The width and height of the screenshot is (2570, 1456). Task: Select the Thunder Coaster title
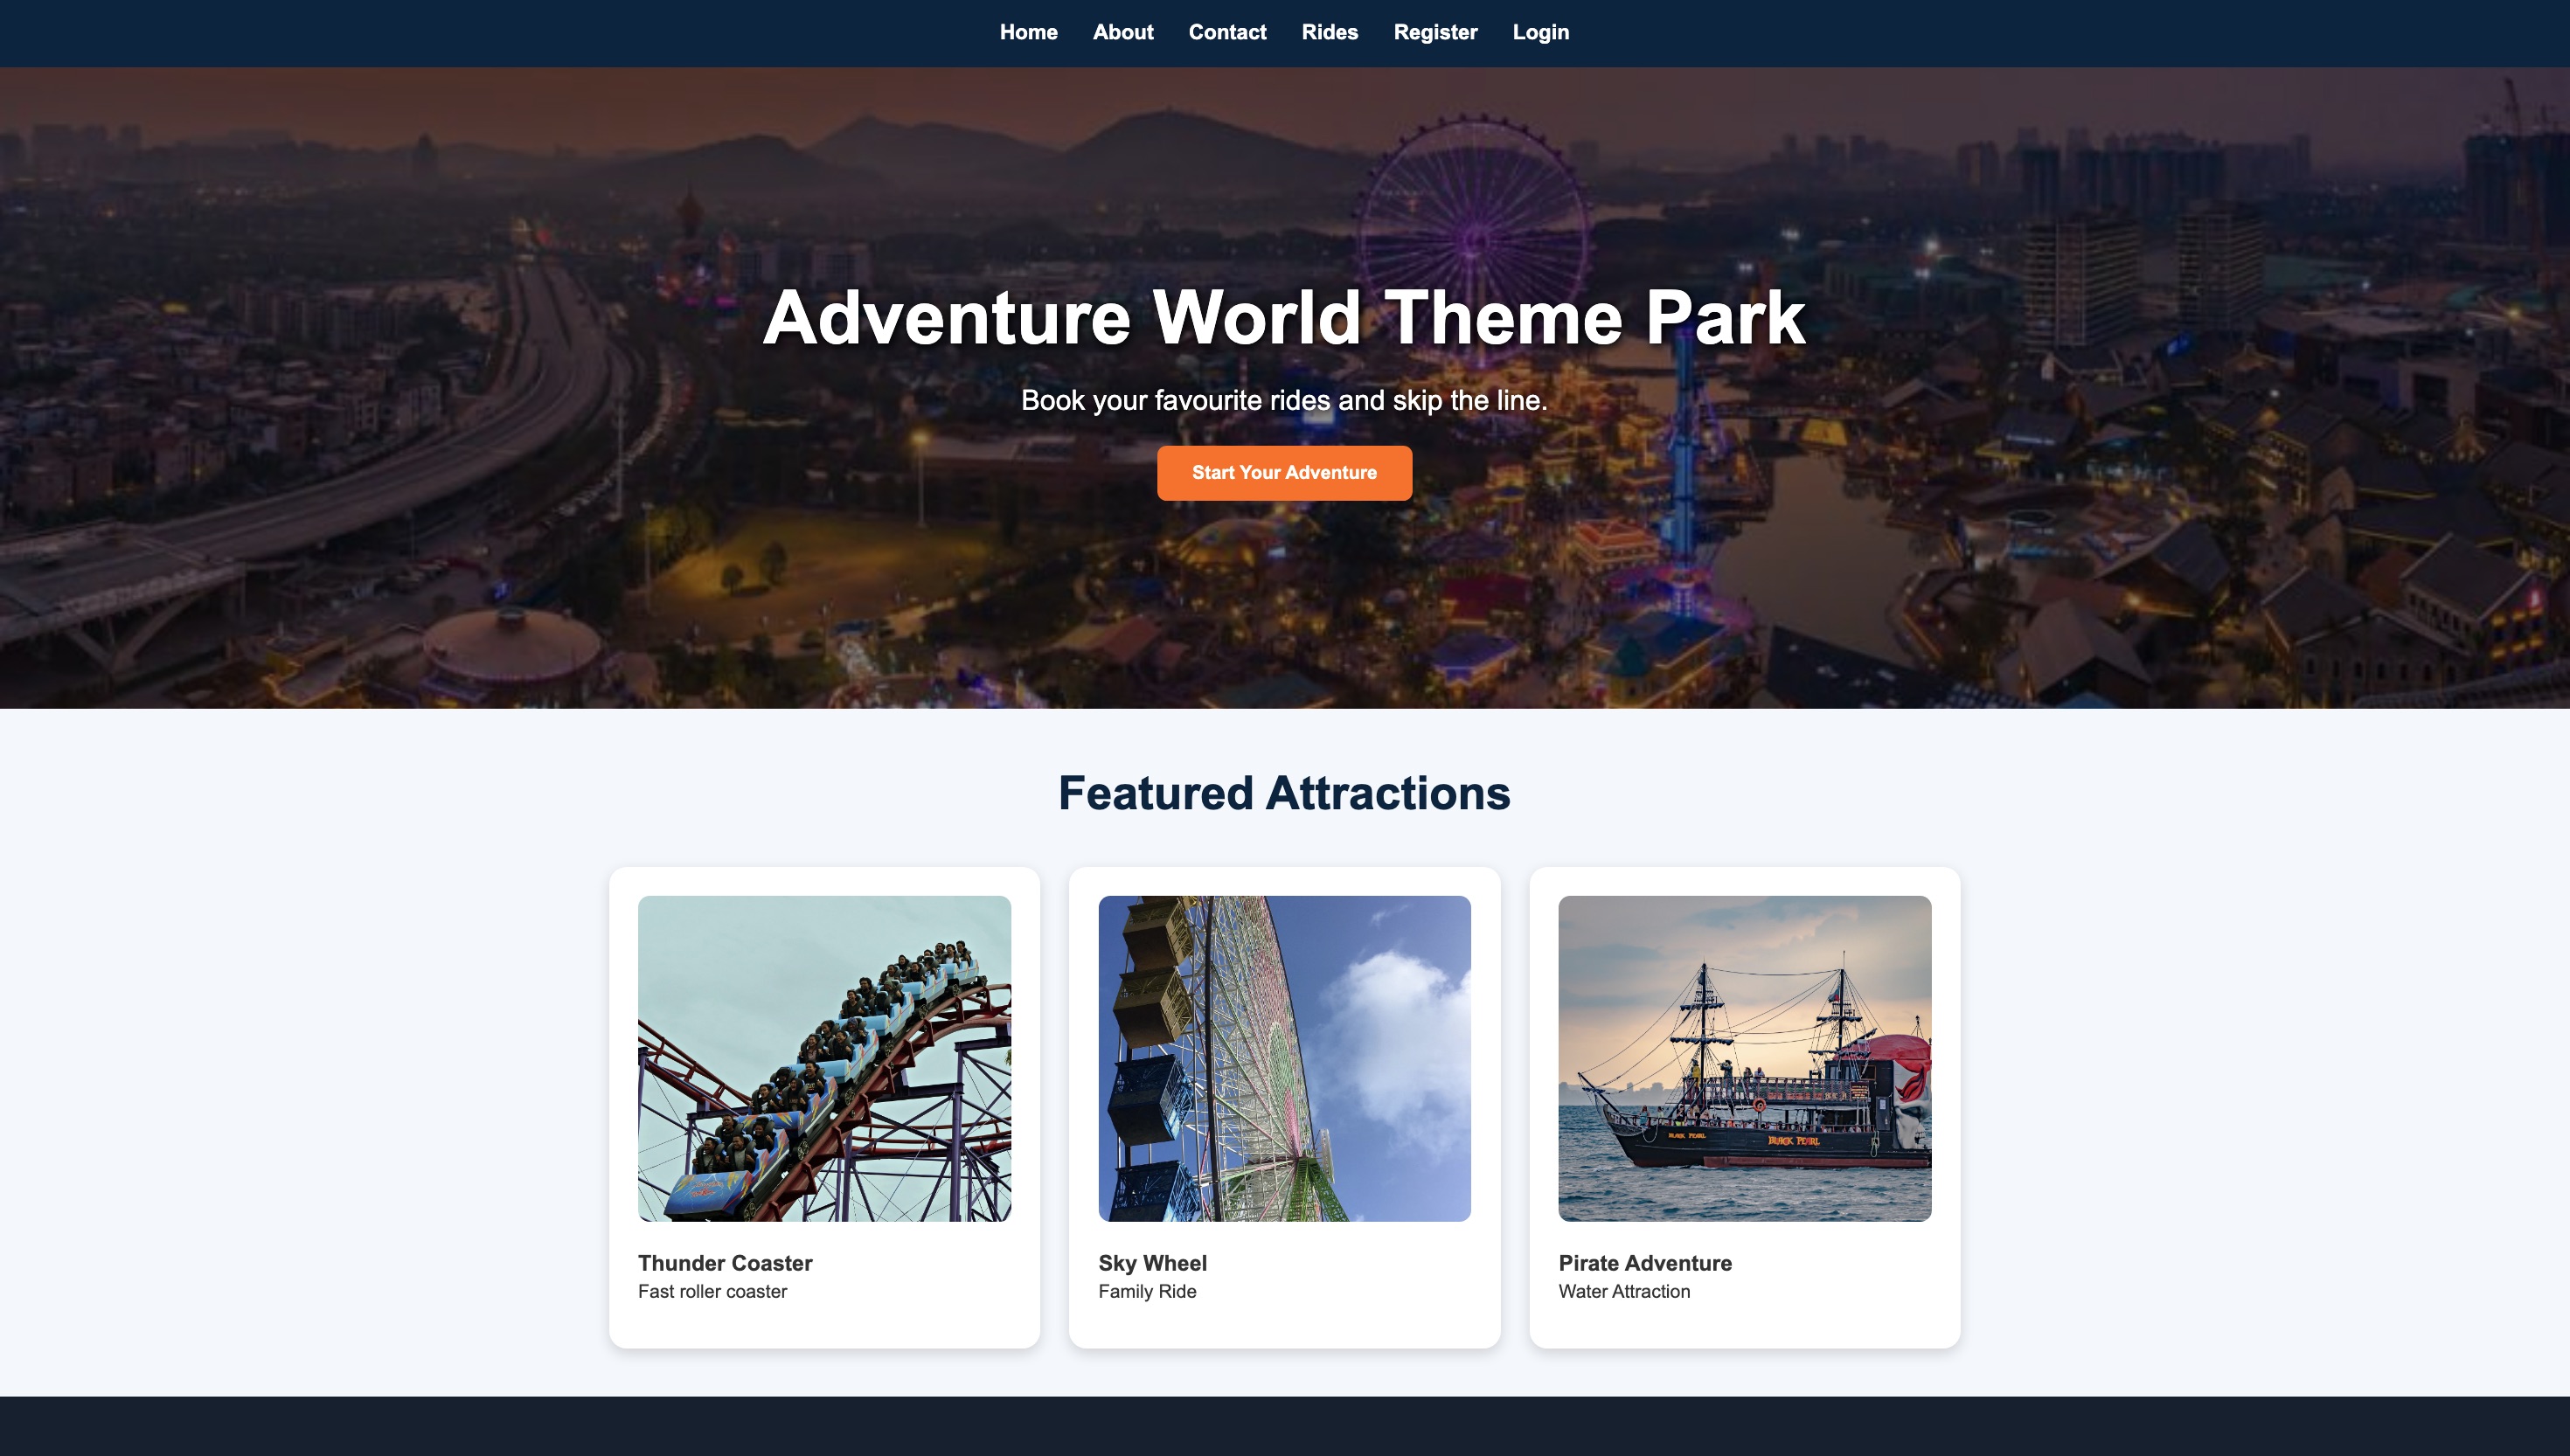click(x=725, y=1263)
